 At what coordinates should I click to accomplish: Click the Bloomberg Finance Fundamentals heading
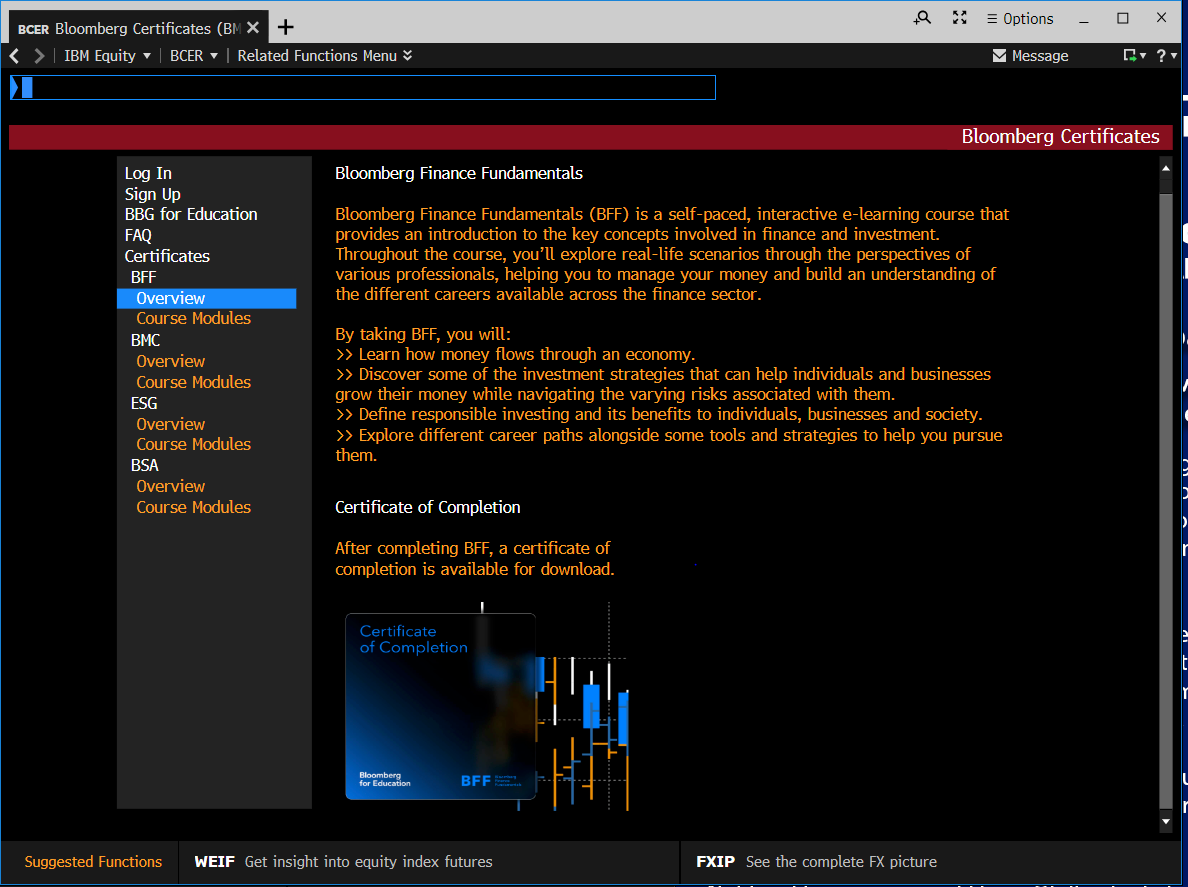(458, 173)
